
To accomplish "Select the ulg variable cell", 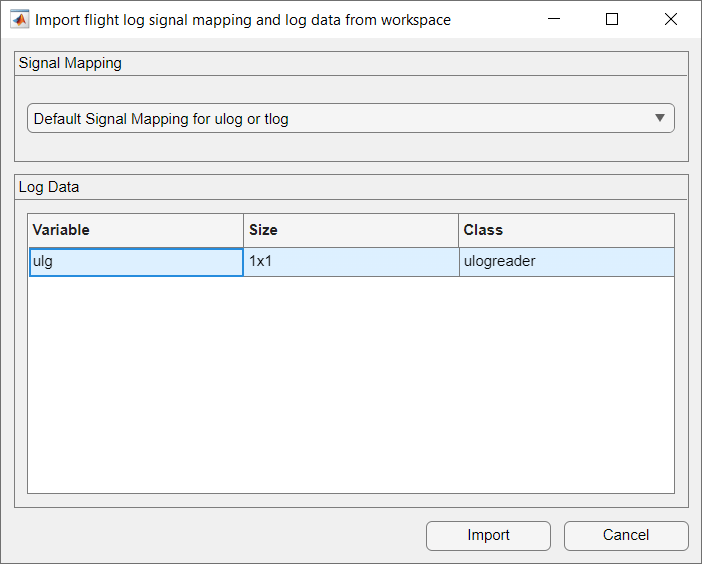I will 136,262.
